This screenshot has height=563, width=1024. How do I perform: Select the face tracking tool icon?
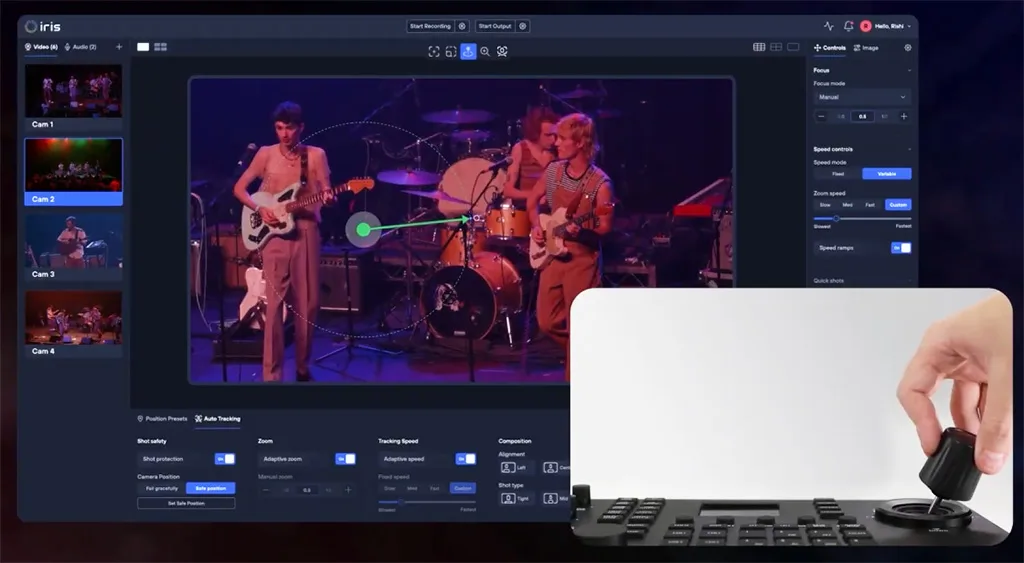click(x=502, y=51)
